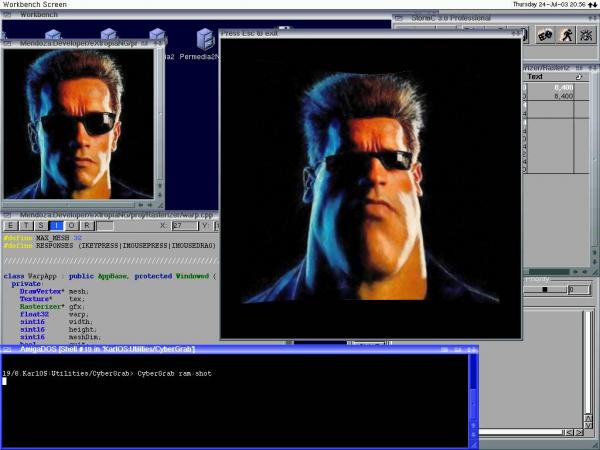Click the 'DrawVertex* mesh' code line

(52, 291)
